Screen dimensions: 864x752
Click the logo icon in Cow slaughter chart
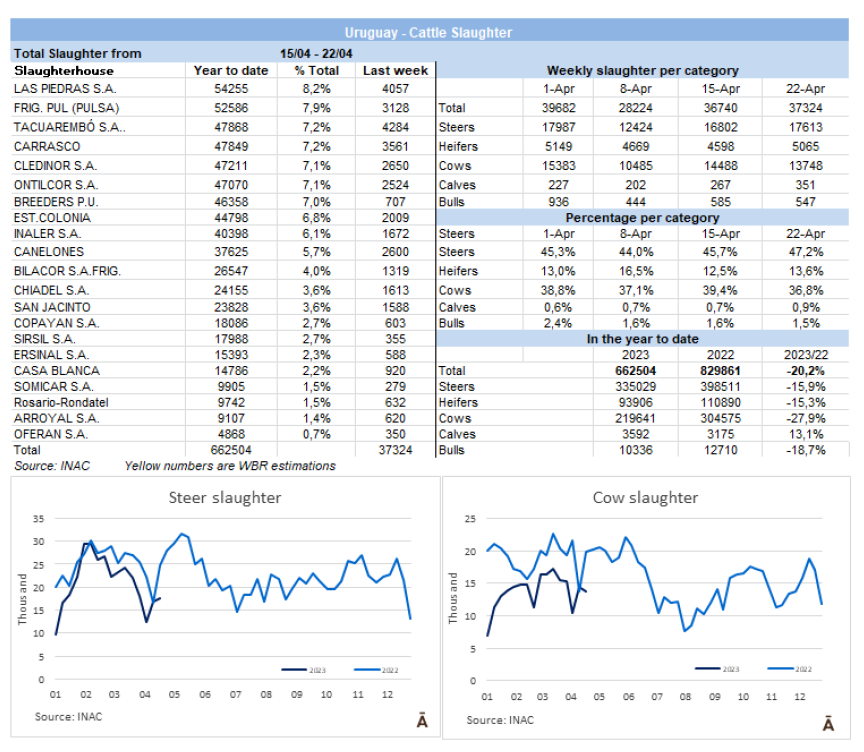(x=829, y=723)
